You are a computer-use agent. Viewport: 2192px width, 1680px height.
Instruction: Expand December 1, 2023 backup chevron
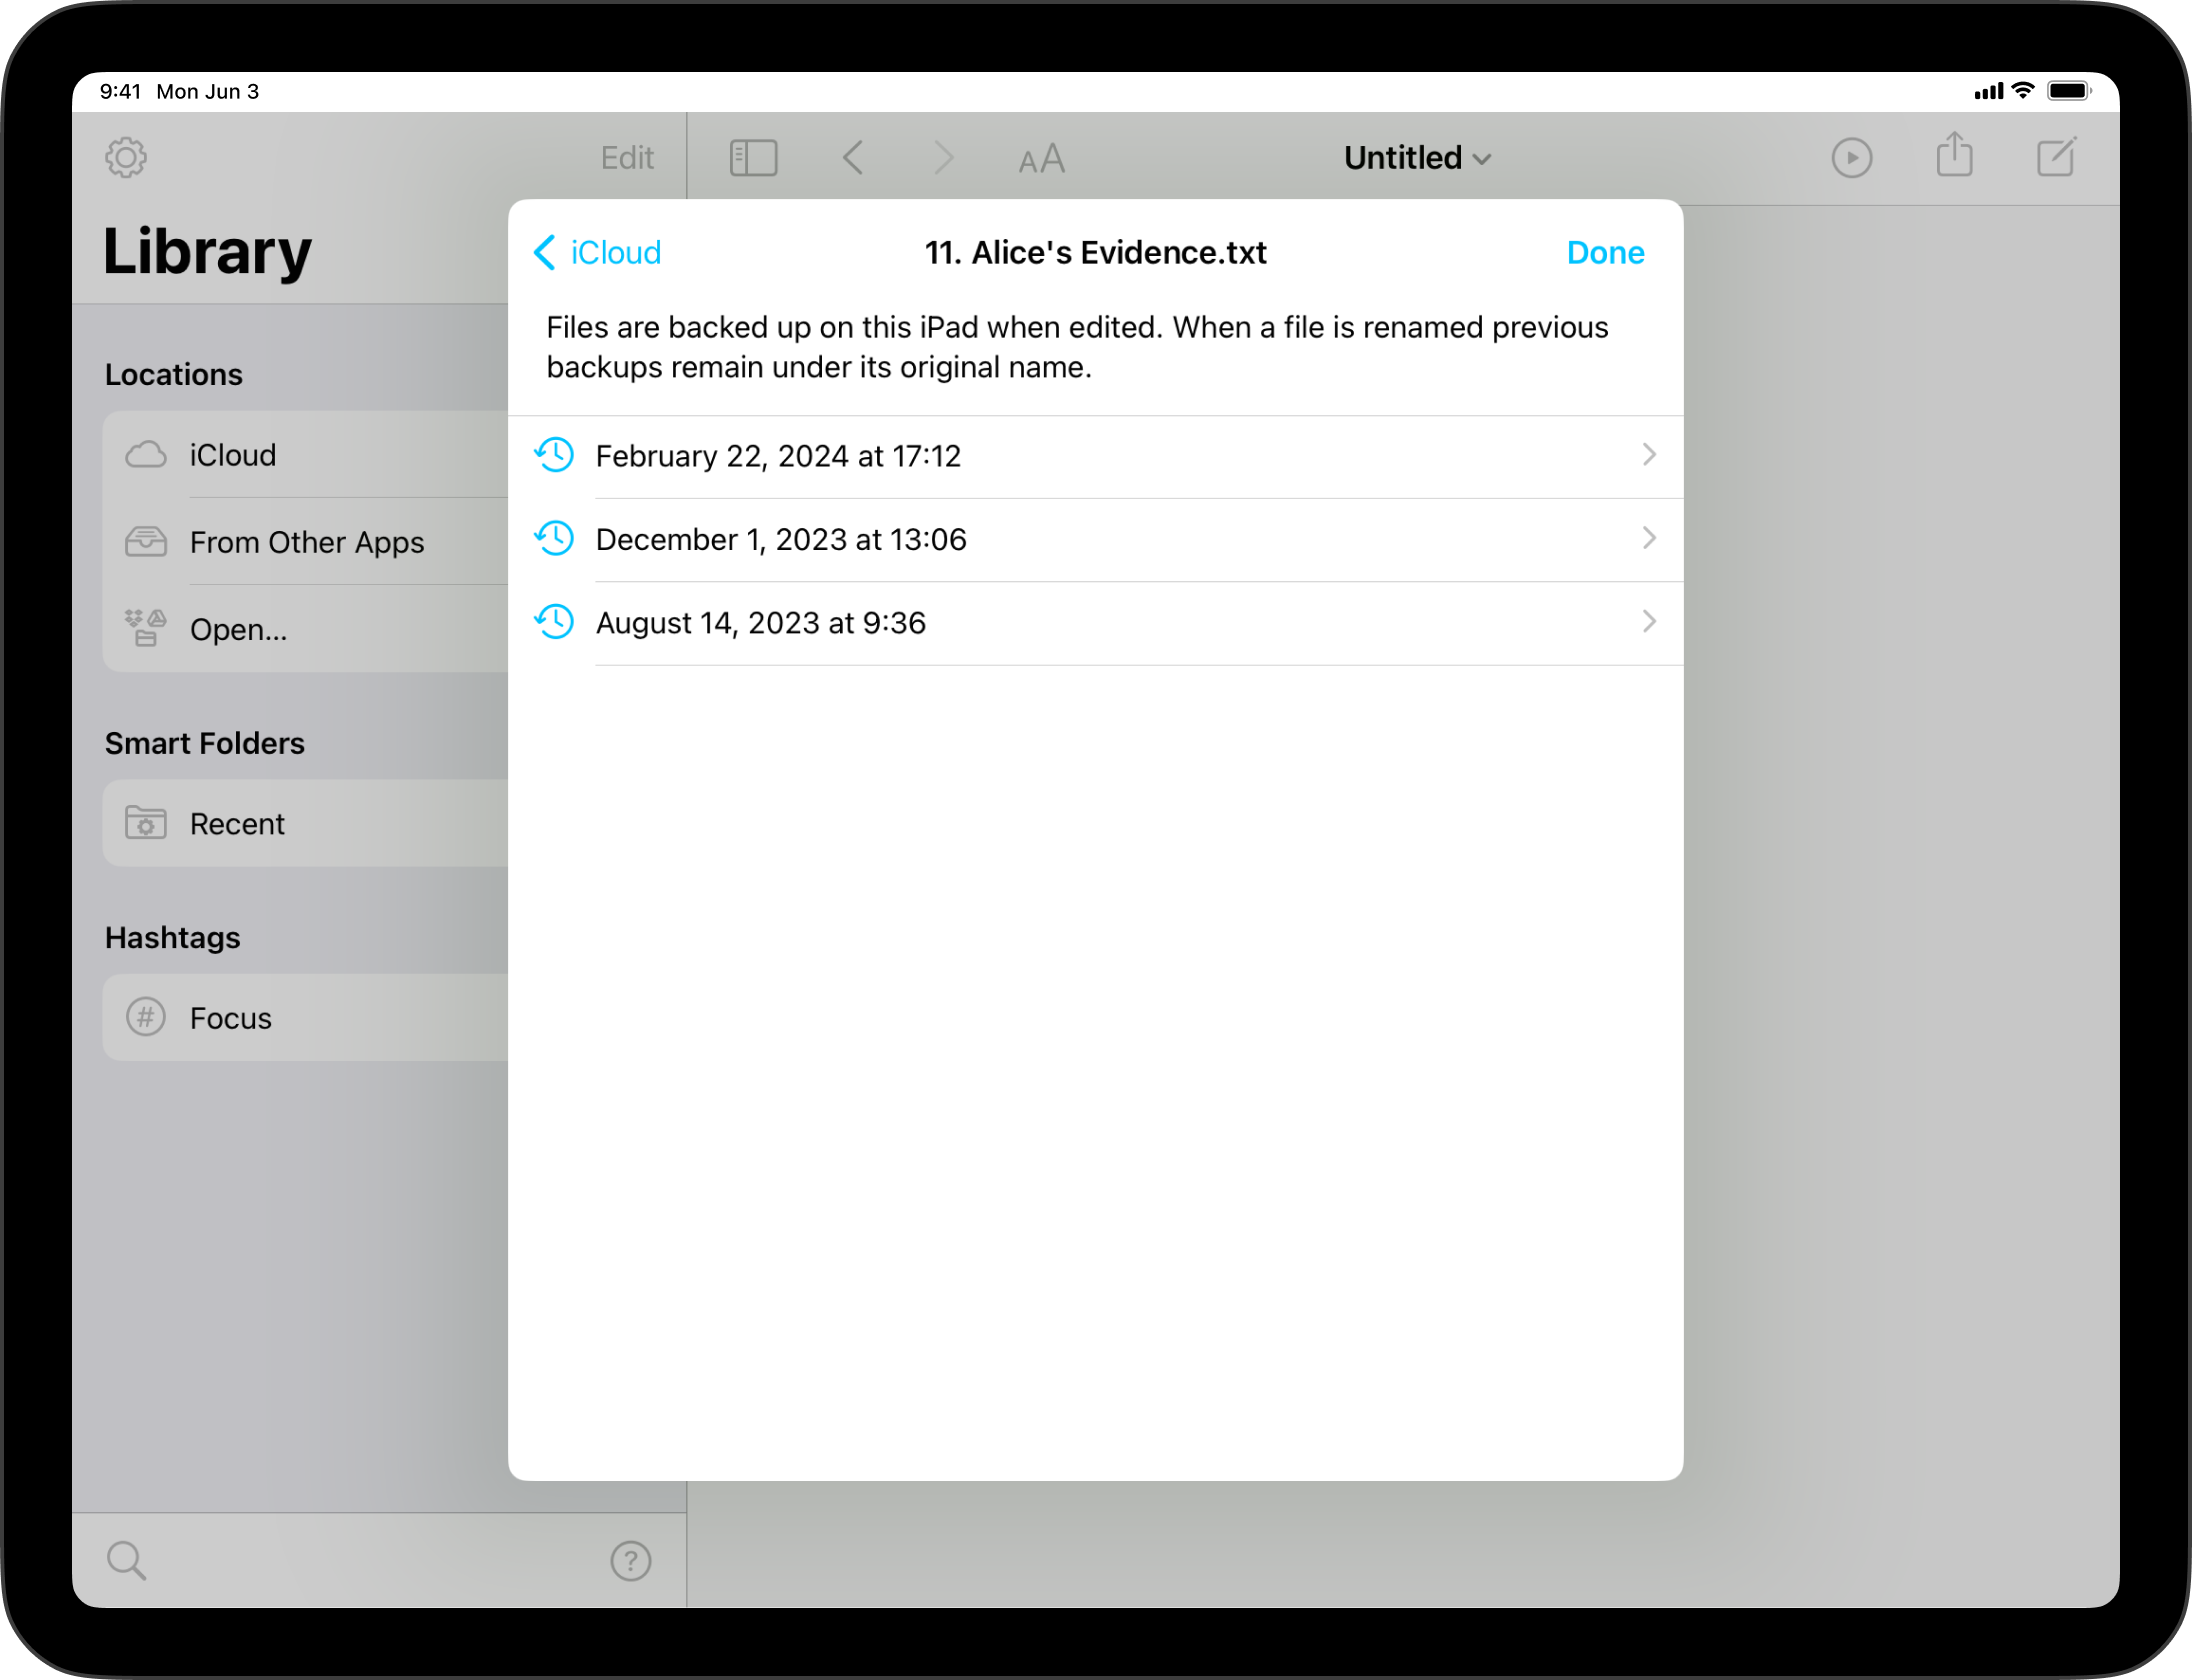1648,539
